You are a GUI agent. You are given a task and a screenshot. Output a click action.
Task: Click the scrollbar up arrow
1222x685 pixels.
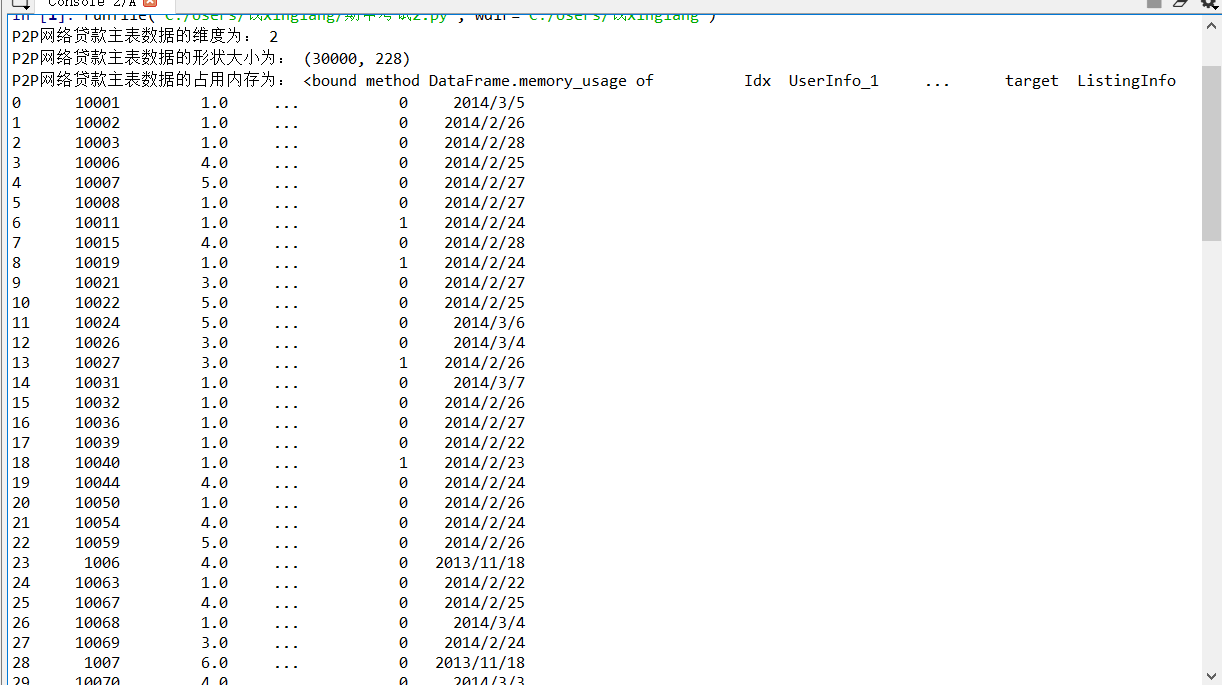coord(1211,24)
